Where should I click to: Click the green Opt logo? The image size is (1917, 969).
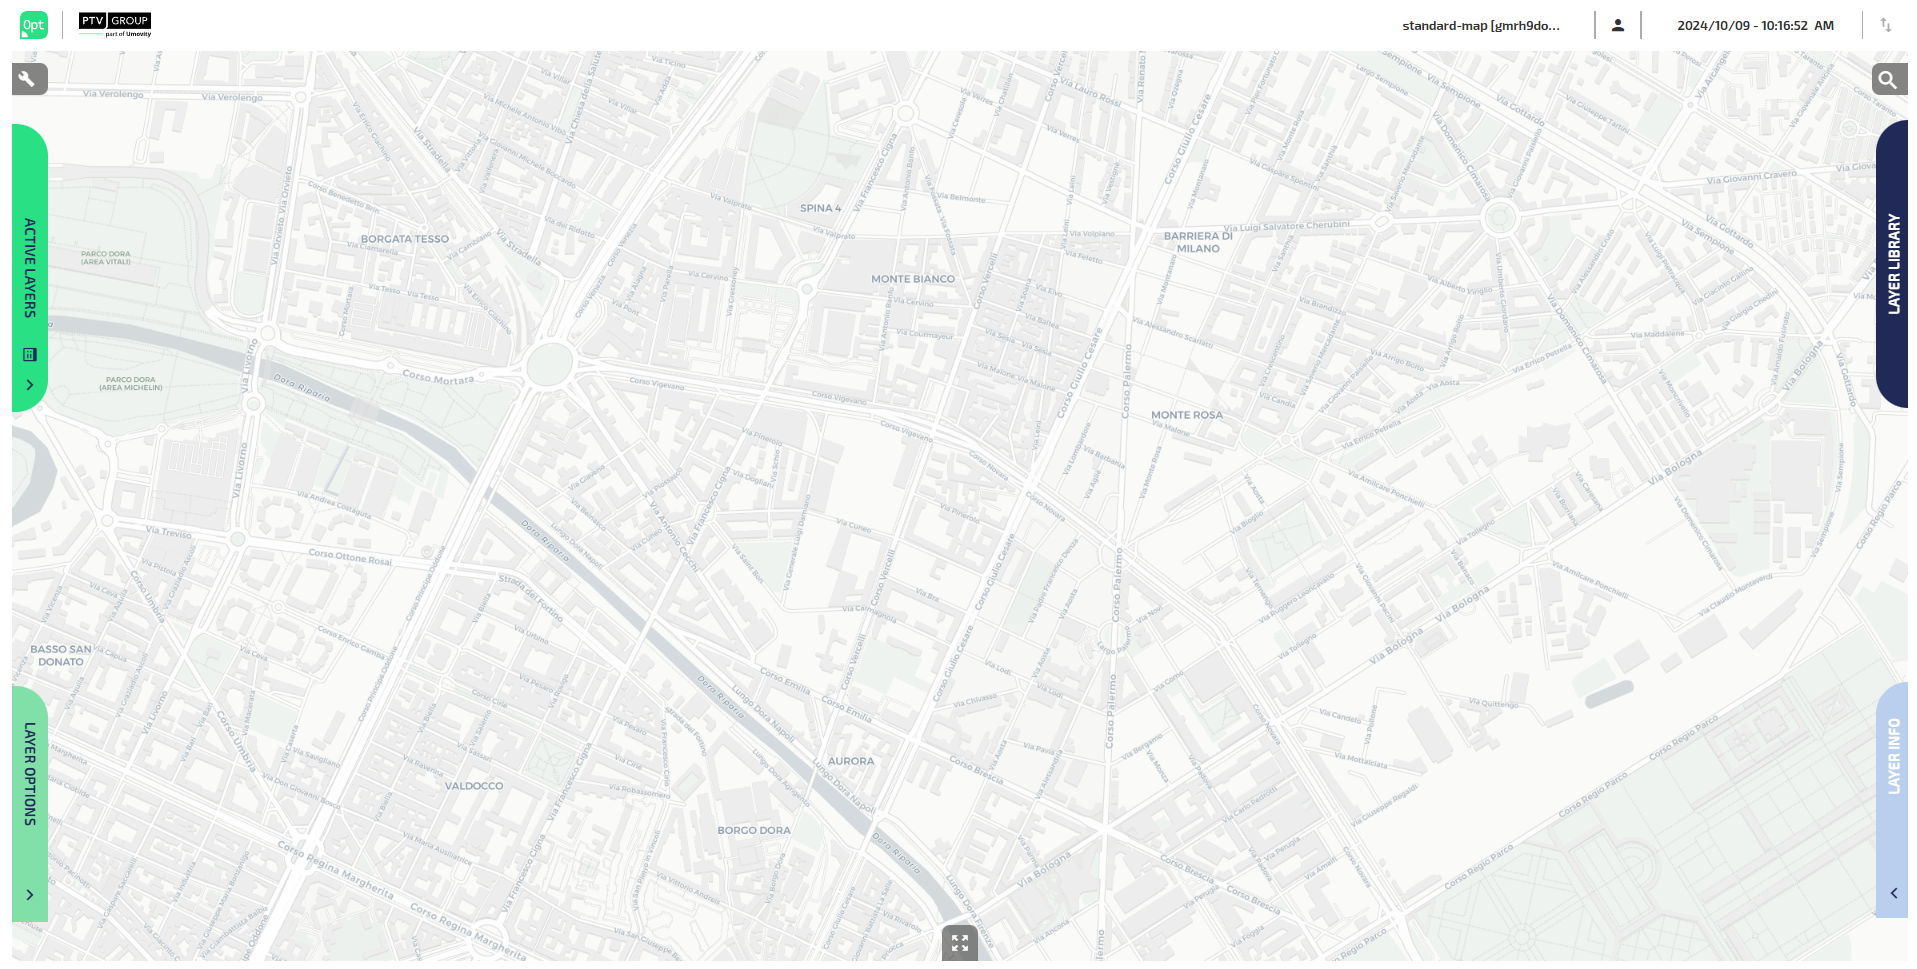pyautogui.click(x=33, y=25)
